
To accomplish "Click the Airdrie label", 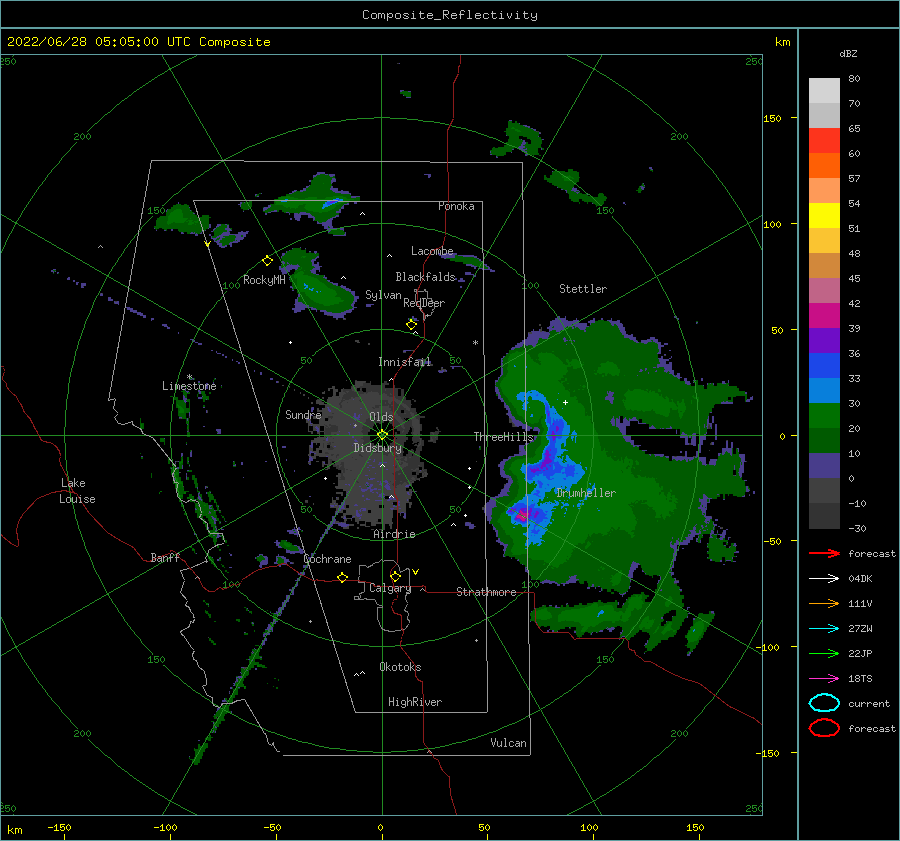I will (394, 534).
